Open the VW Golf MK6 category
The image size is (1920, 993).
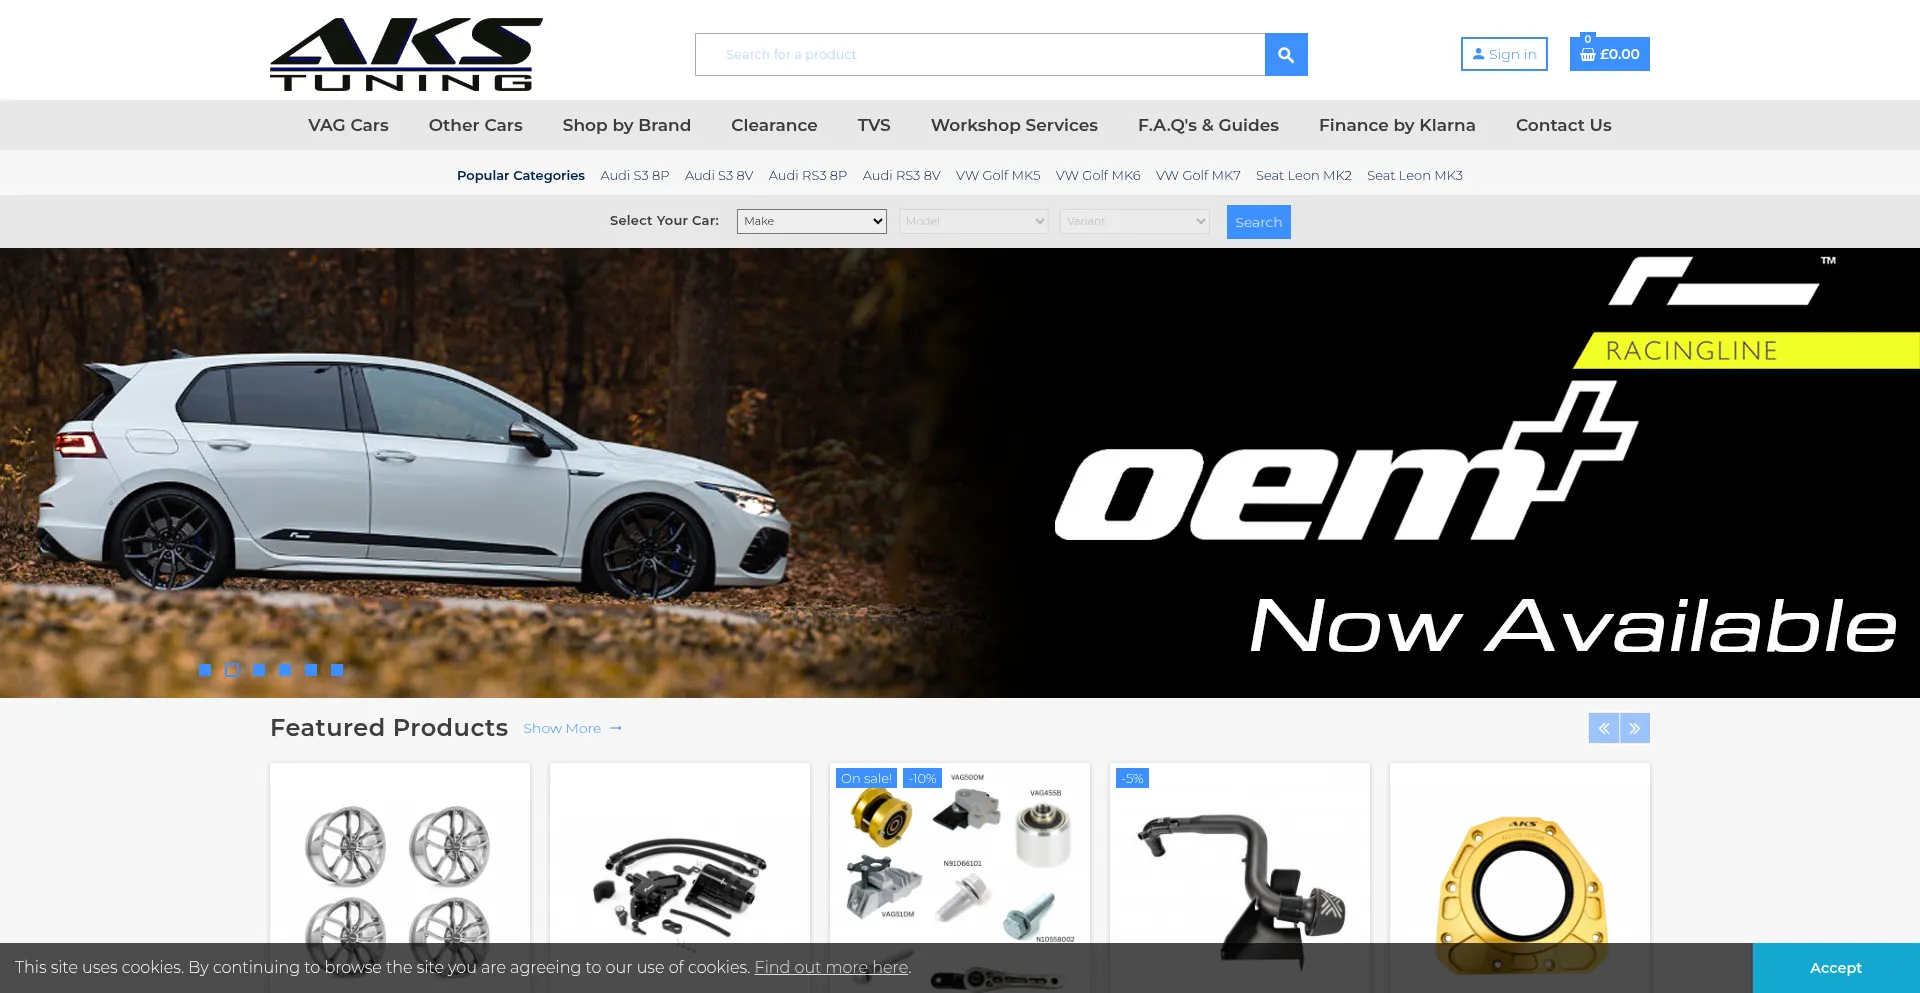(1098, 175)
